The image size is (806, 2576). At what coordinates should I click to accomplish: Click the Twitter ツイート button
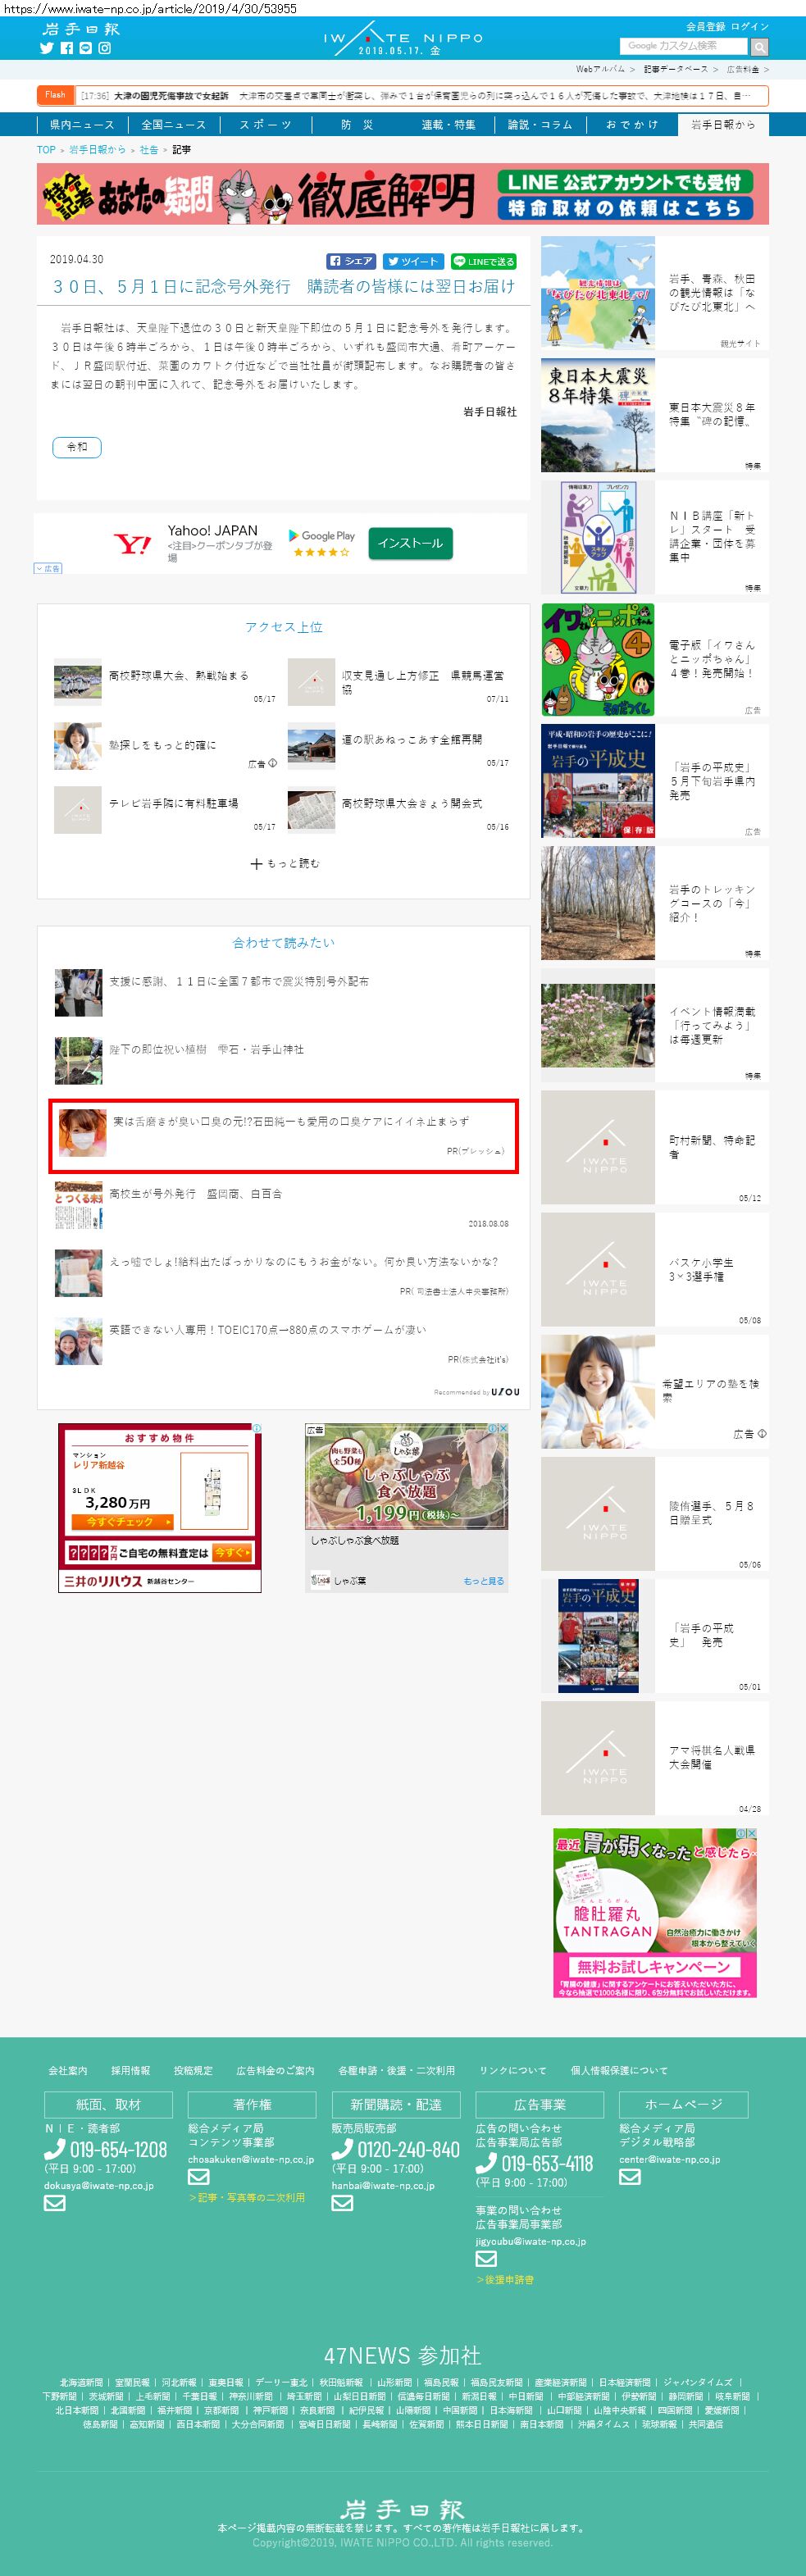[x=413, y=261]
